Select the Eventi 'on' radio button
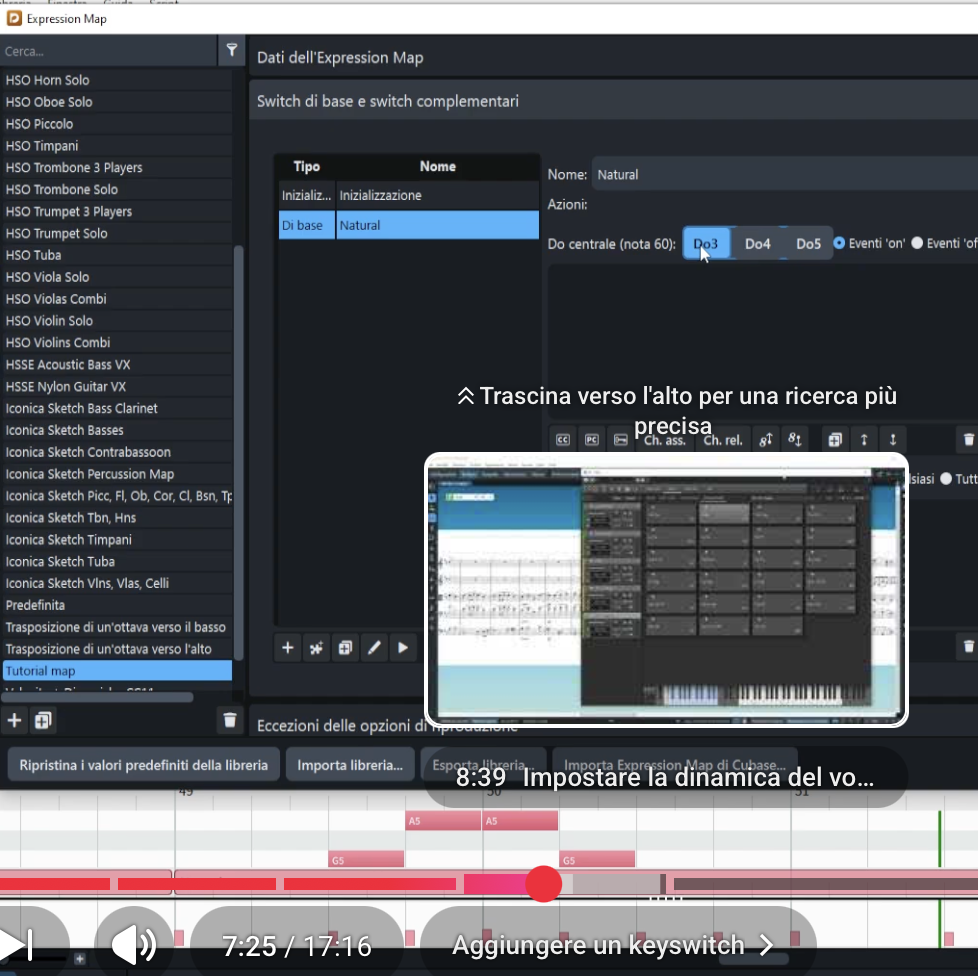The image size is (978, 976). (839, 243)
